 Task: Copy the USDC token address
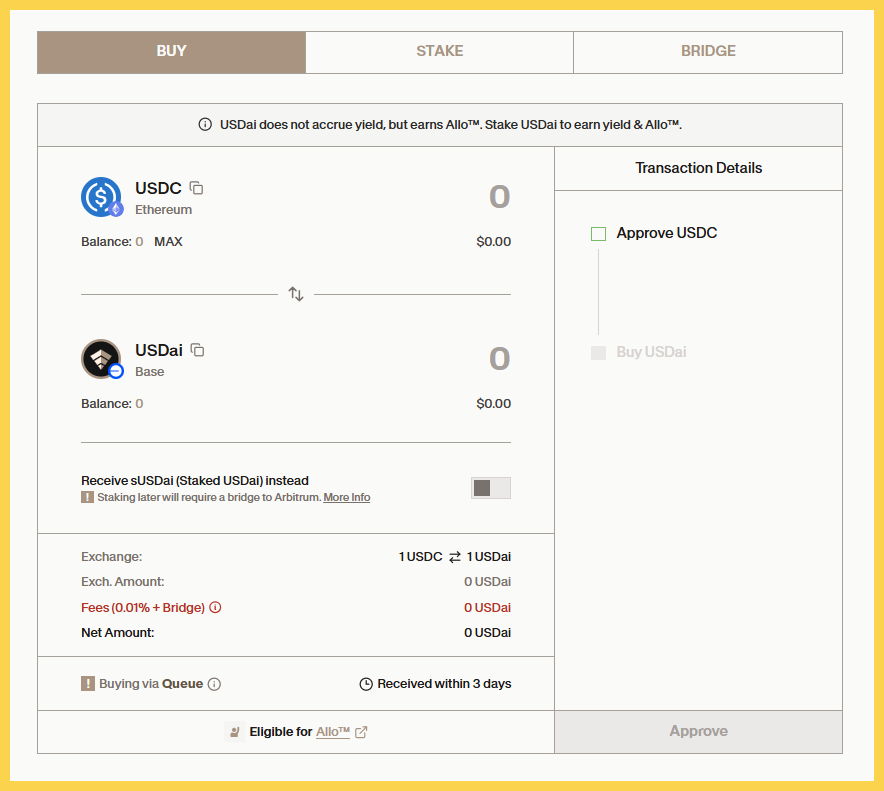pyautogui.click(x=196, y=188)
